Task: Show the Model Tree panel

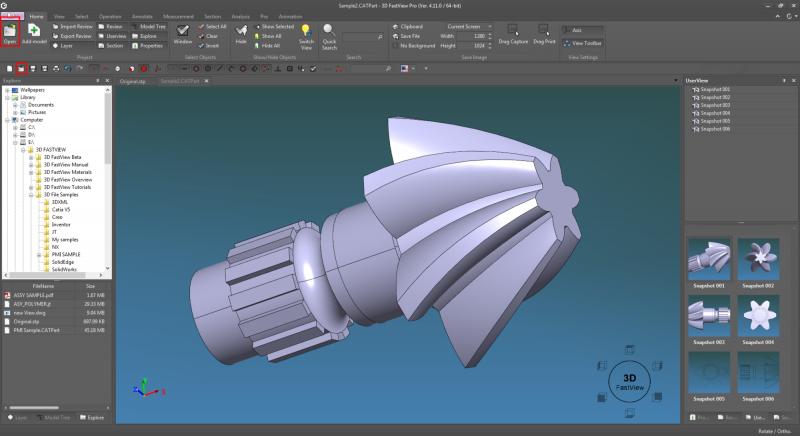Action: click(x=149, y=27)
